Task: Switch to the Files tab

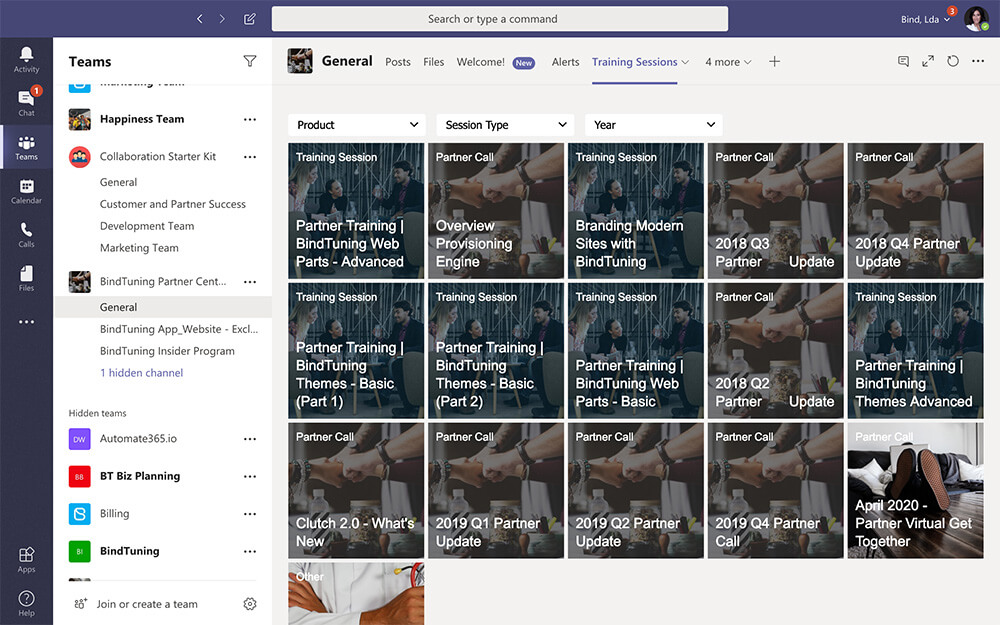Action: point(434,62)
